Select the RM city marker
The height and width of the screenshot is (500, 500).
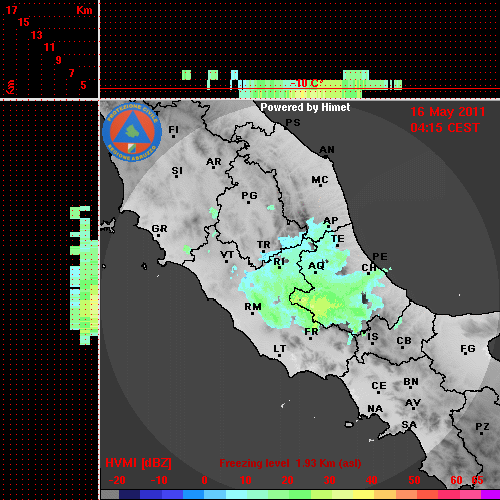click(x=252, y=313)
